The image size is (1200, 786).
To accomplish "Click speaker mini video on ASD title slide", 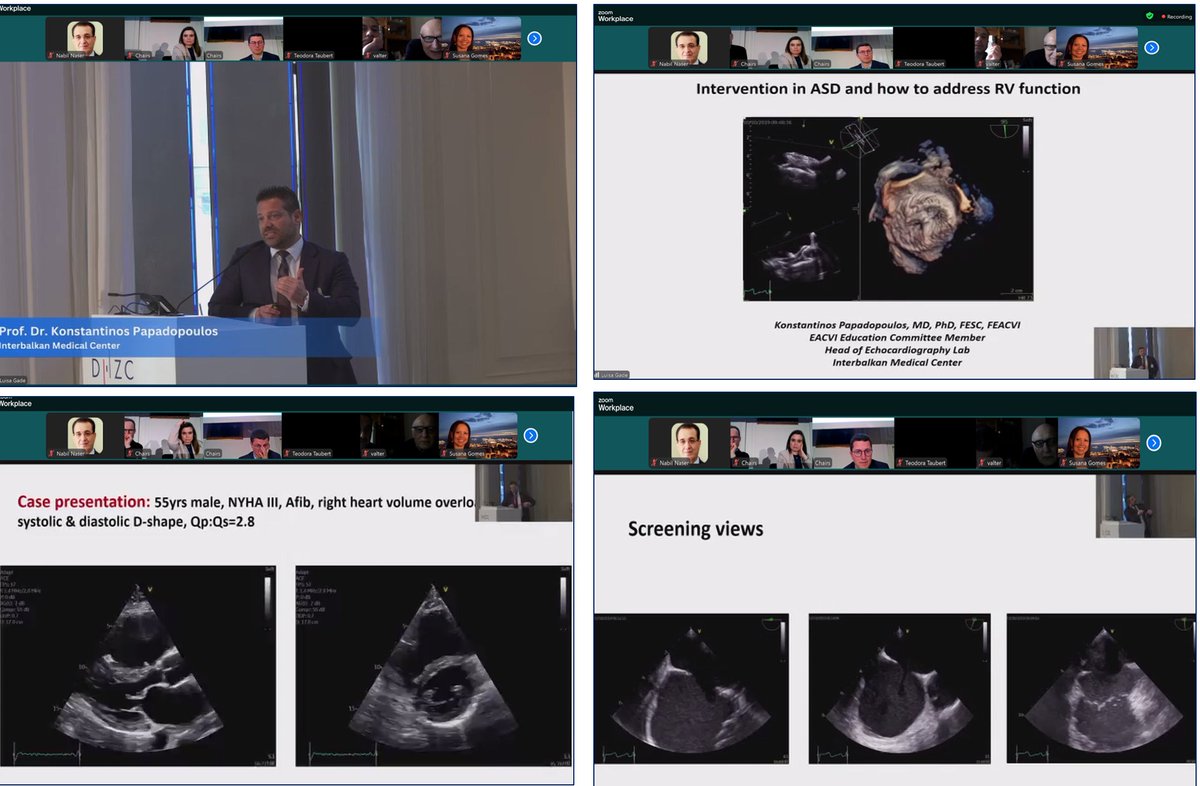I will (1143, 353).
